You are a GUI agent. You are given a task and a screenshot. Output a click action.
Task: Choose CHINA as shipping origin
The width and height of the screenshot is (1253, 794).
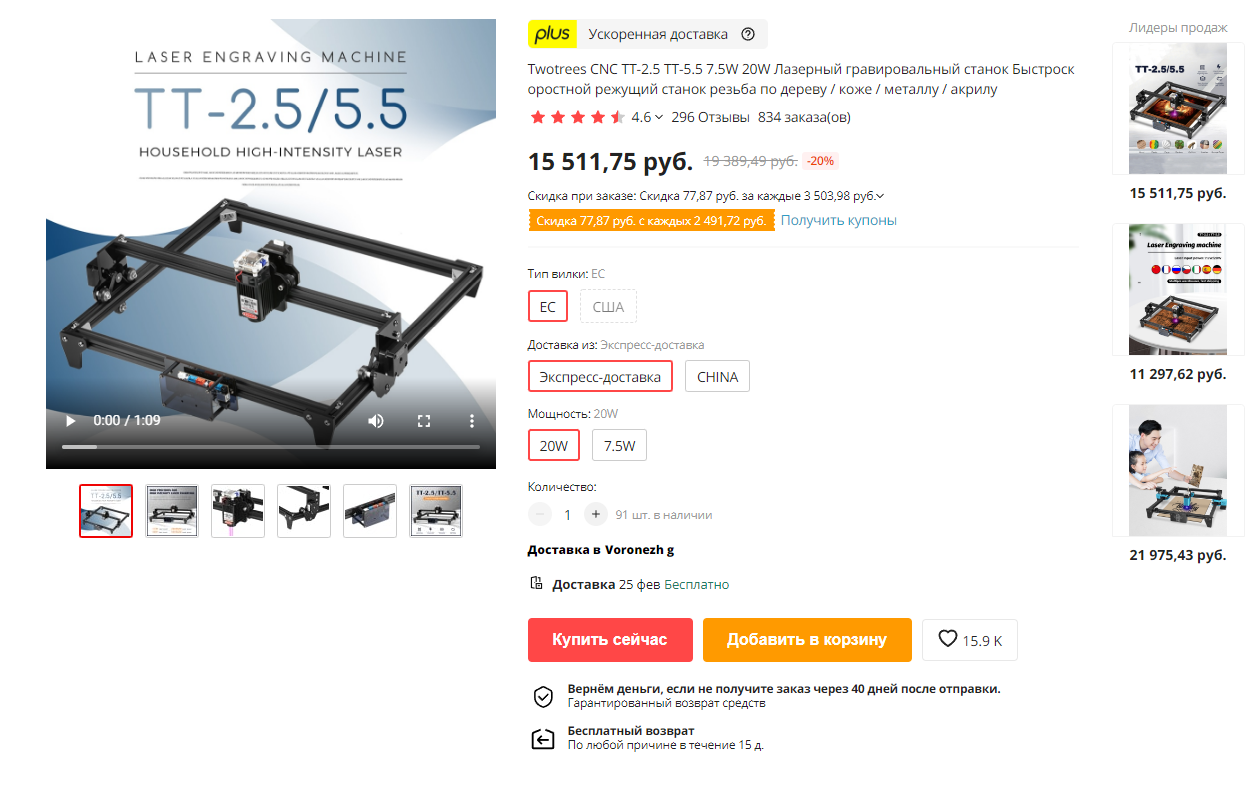tap(717, 377)
